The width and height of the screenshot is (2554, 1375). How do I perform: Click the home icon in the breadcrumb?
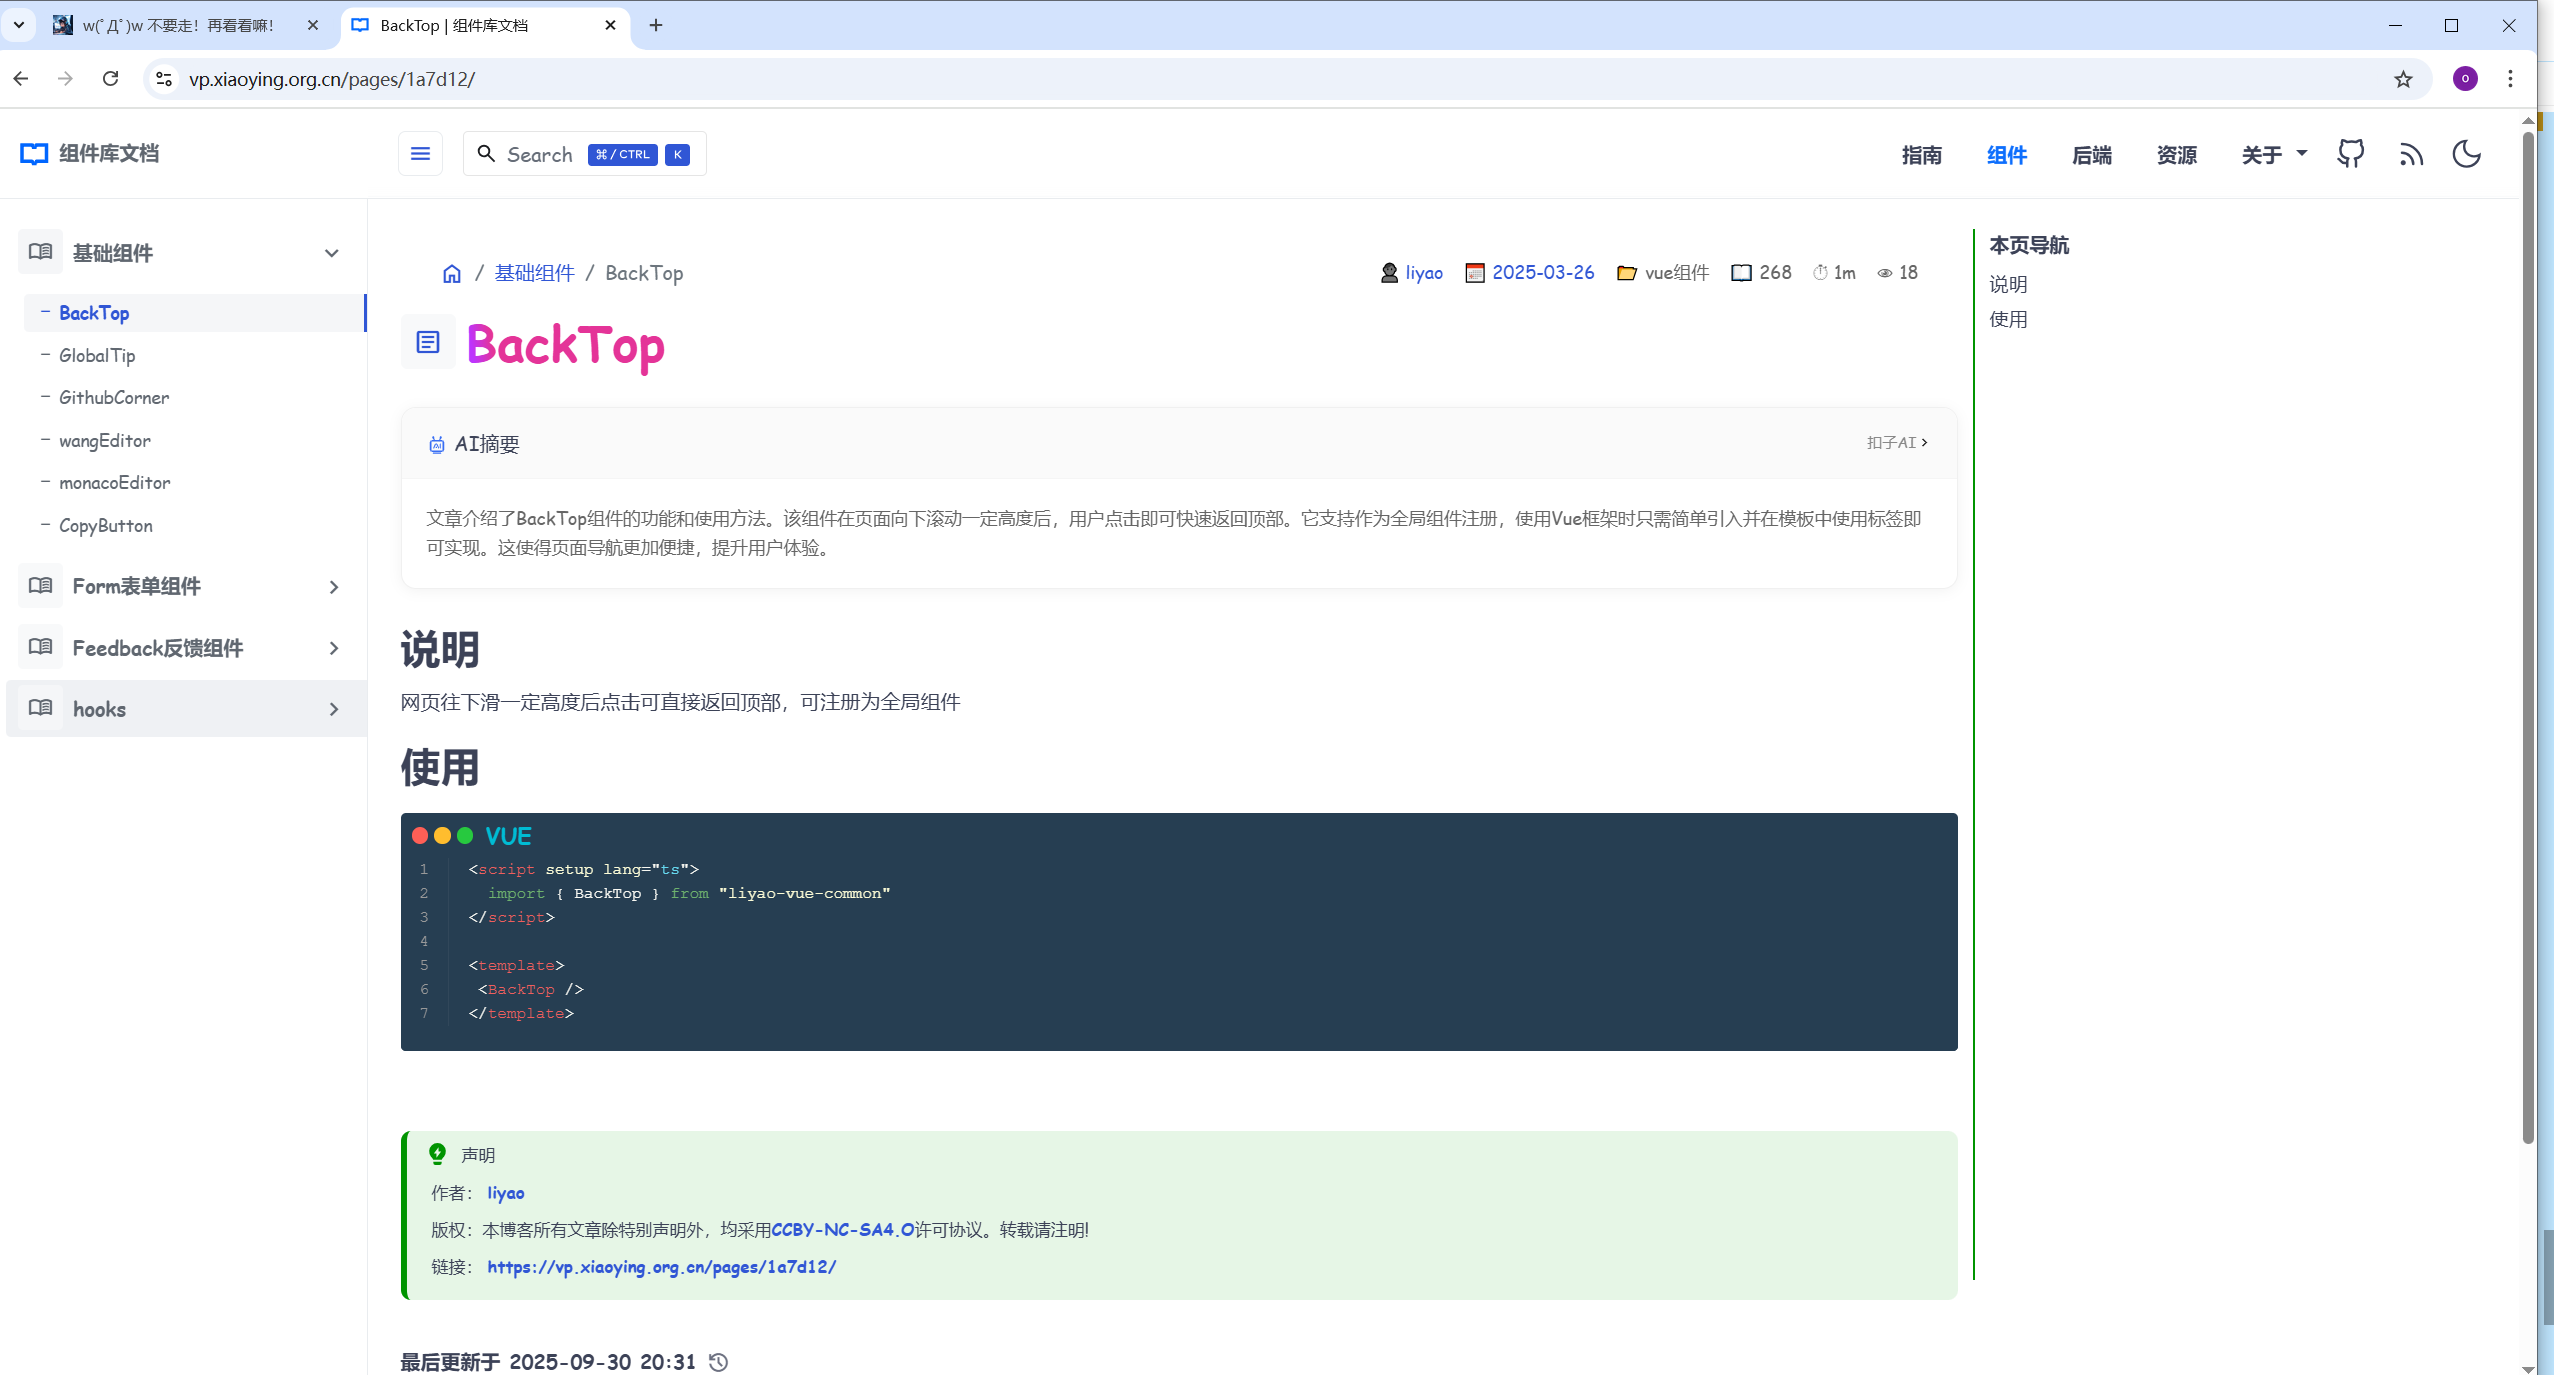click(x=450, y=272)
